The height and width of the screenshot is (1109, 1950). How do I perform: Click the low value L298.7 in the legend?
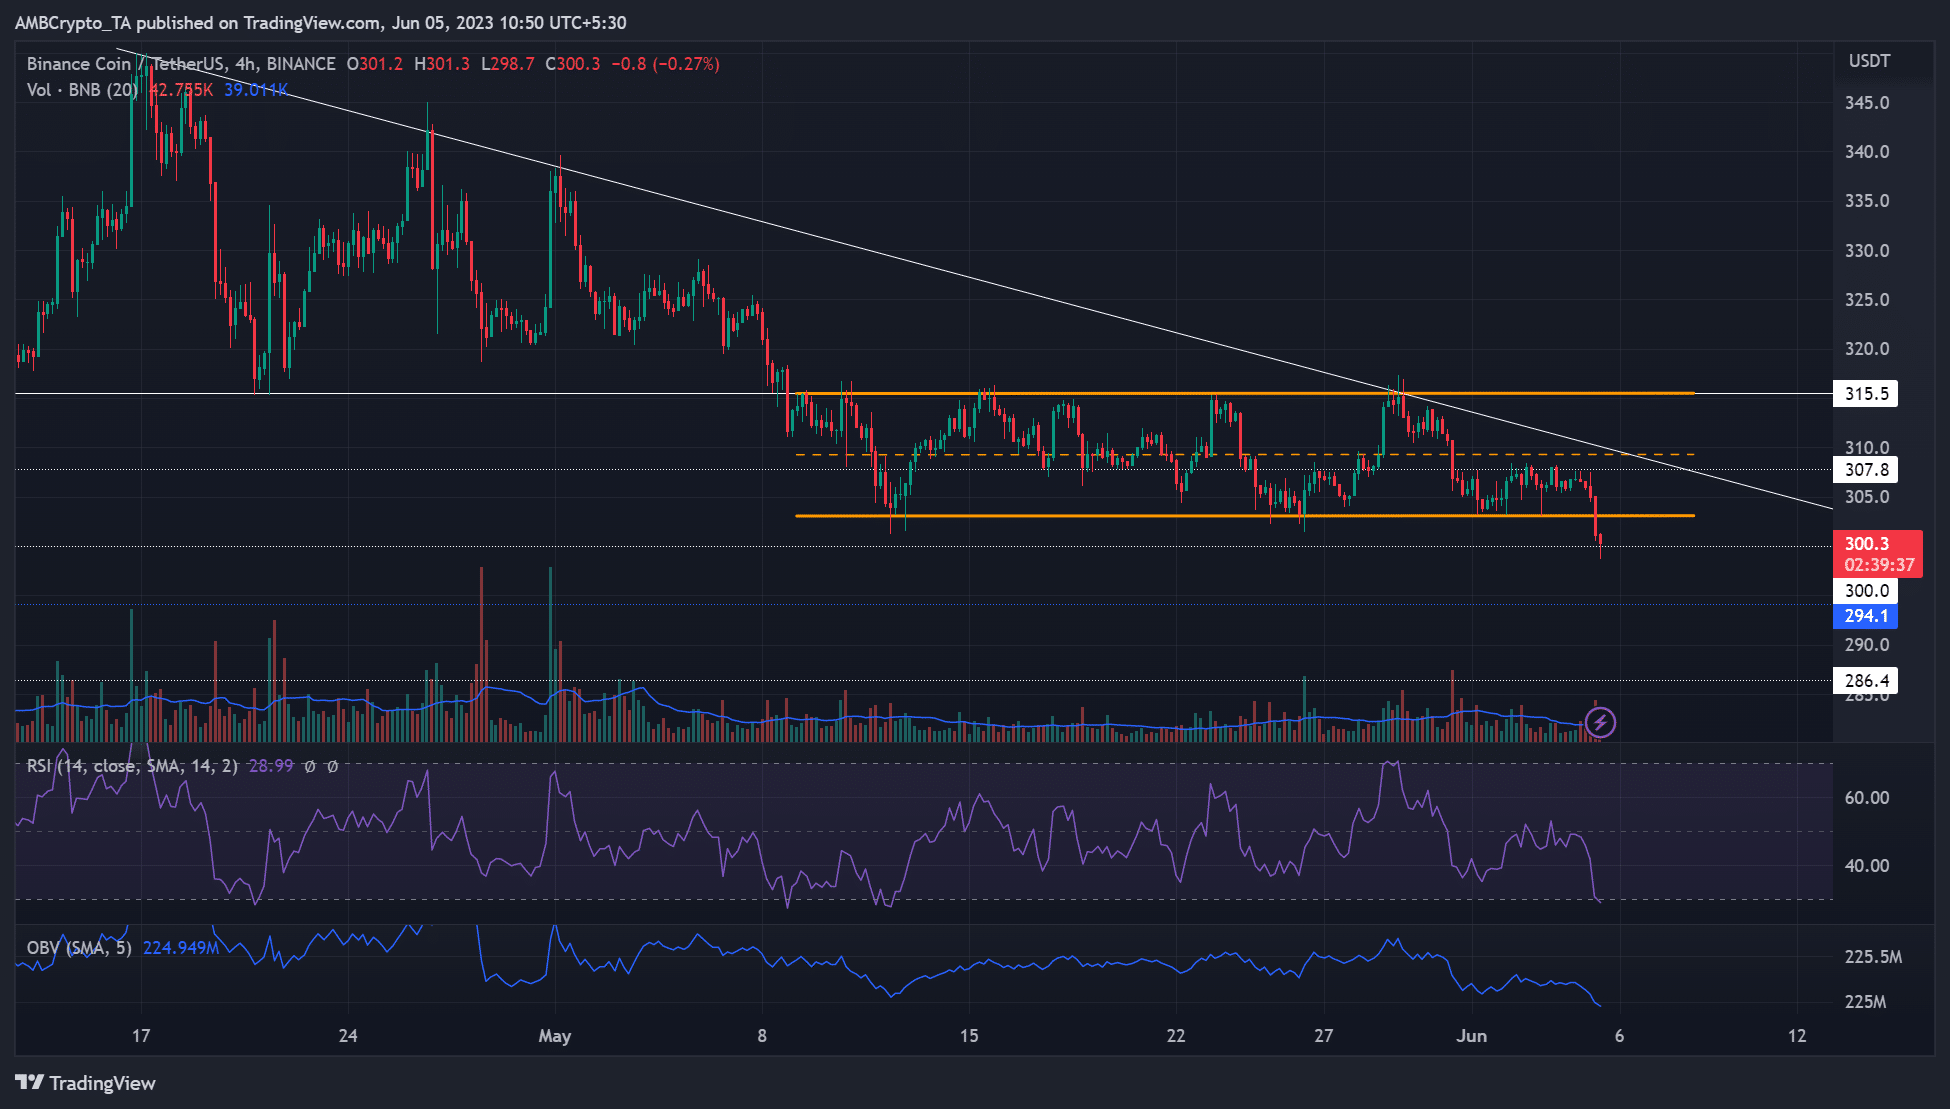click(508, 64)
